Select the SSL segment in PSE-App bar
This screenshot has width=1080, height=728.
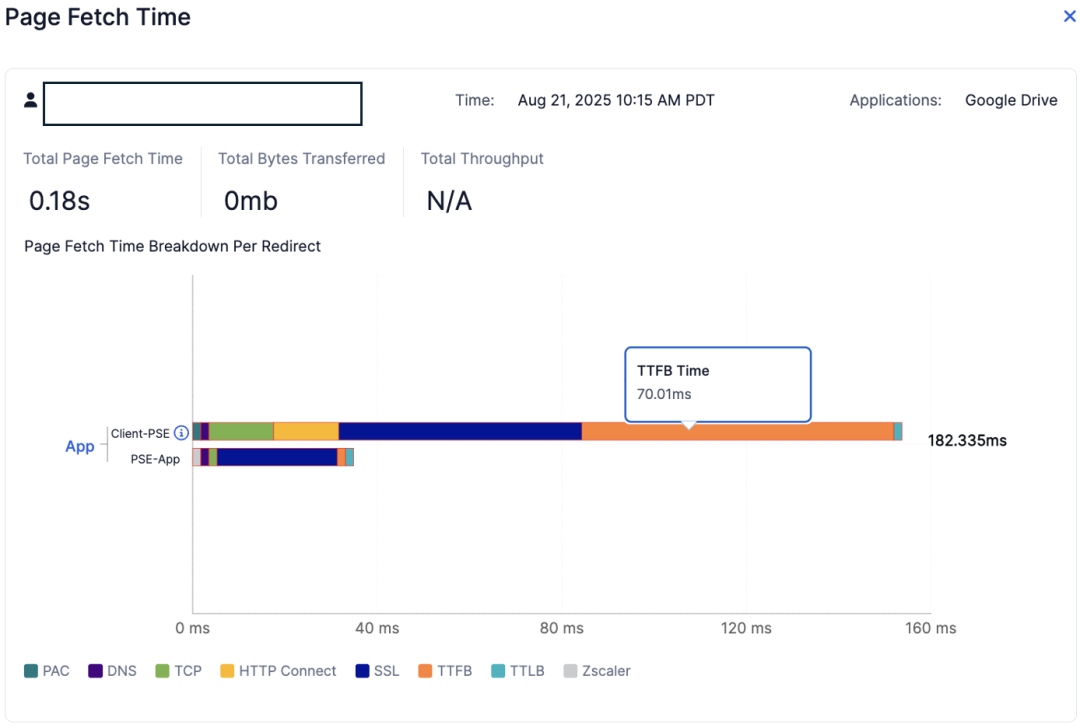tap(276, 457)
